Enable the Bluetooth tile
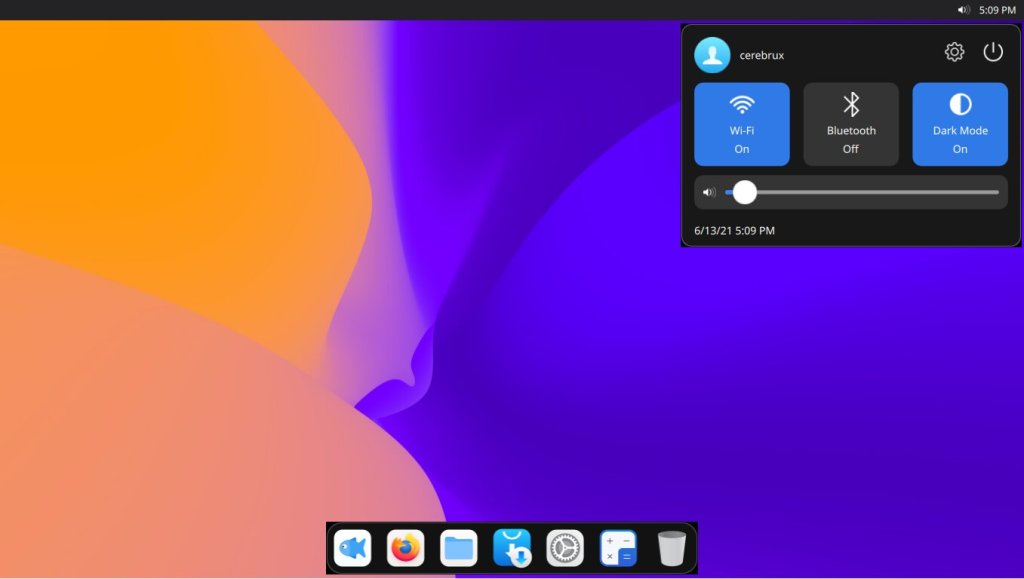The width and height of the screenshot is (1024, 579). 851,124
